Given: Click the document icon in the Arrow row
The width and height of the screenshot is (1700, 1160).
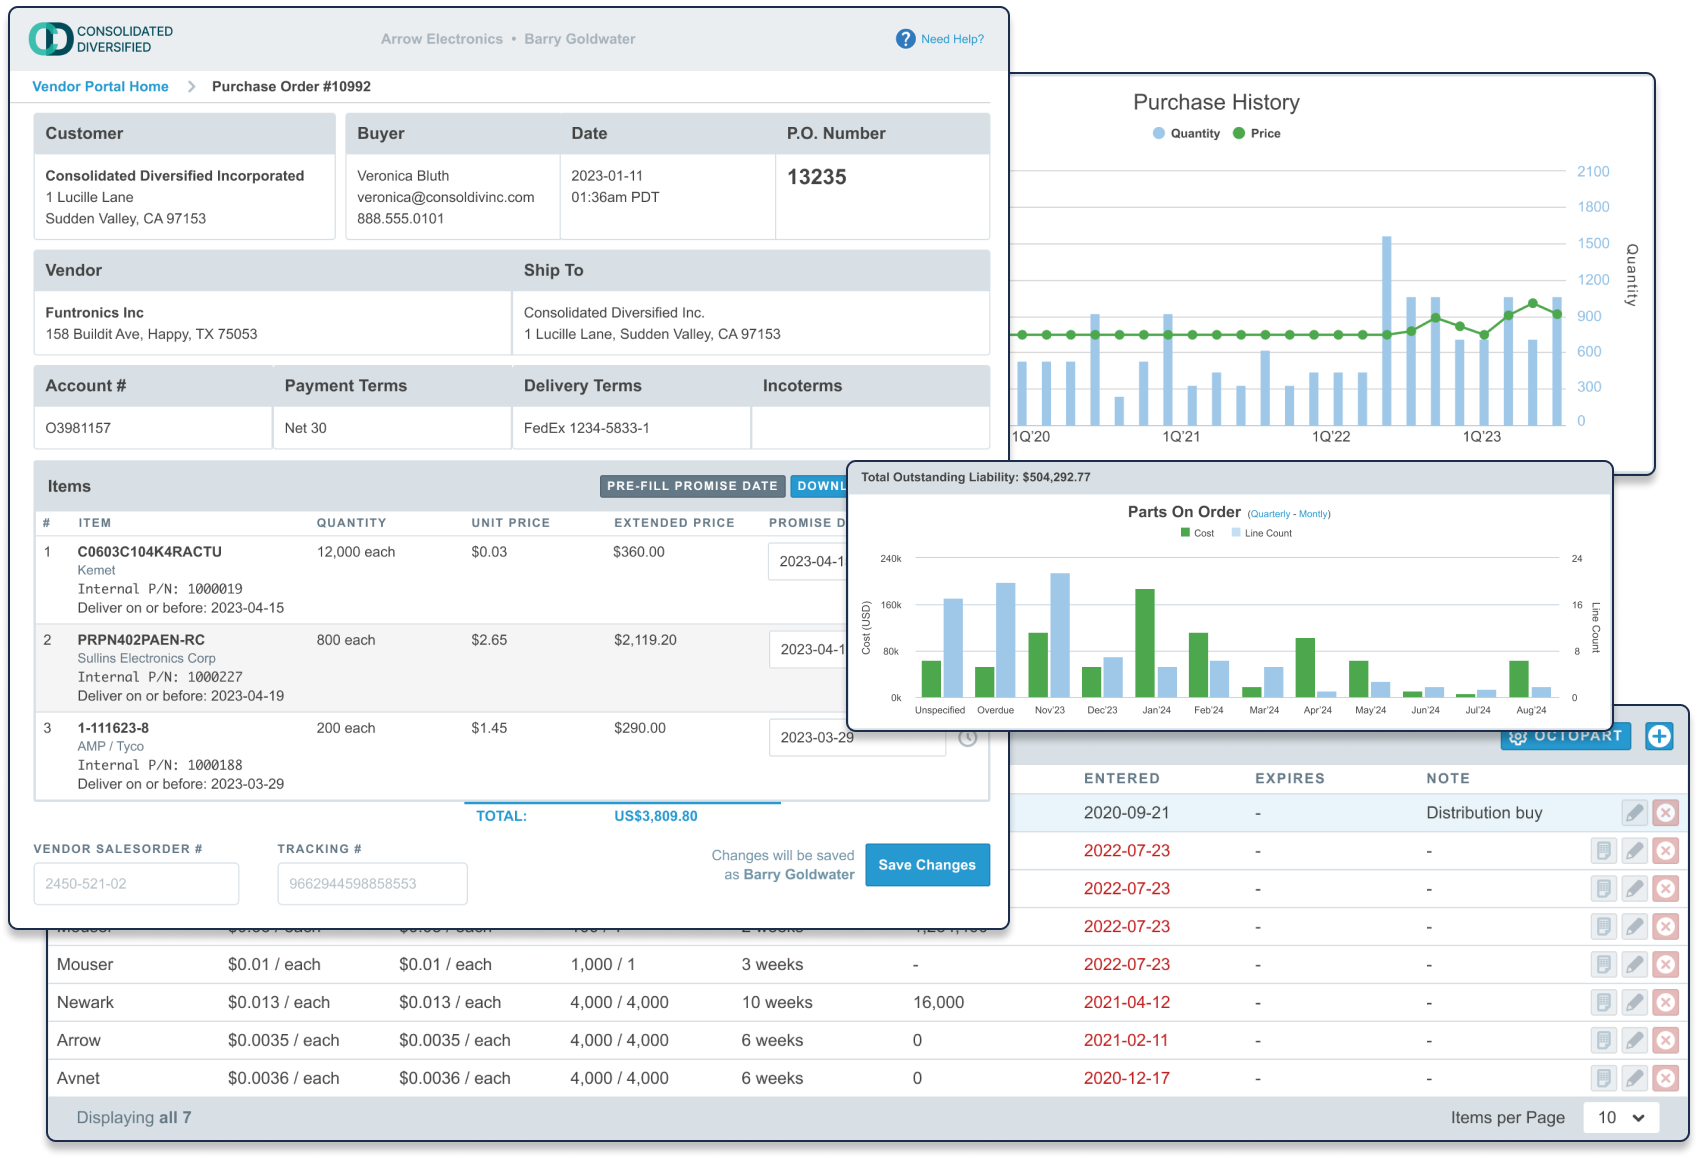Looking at the screenshot, I should click(1604, 1041).
